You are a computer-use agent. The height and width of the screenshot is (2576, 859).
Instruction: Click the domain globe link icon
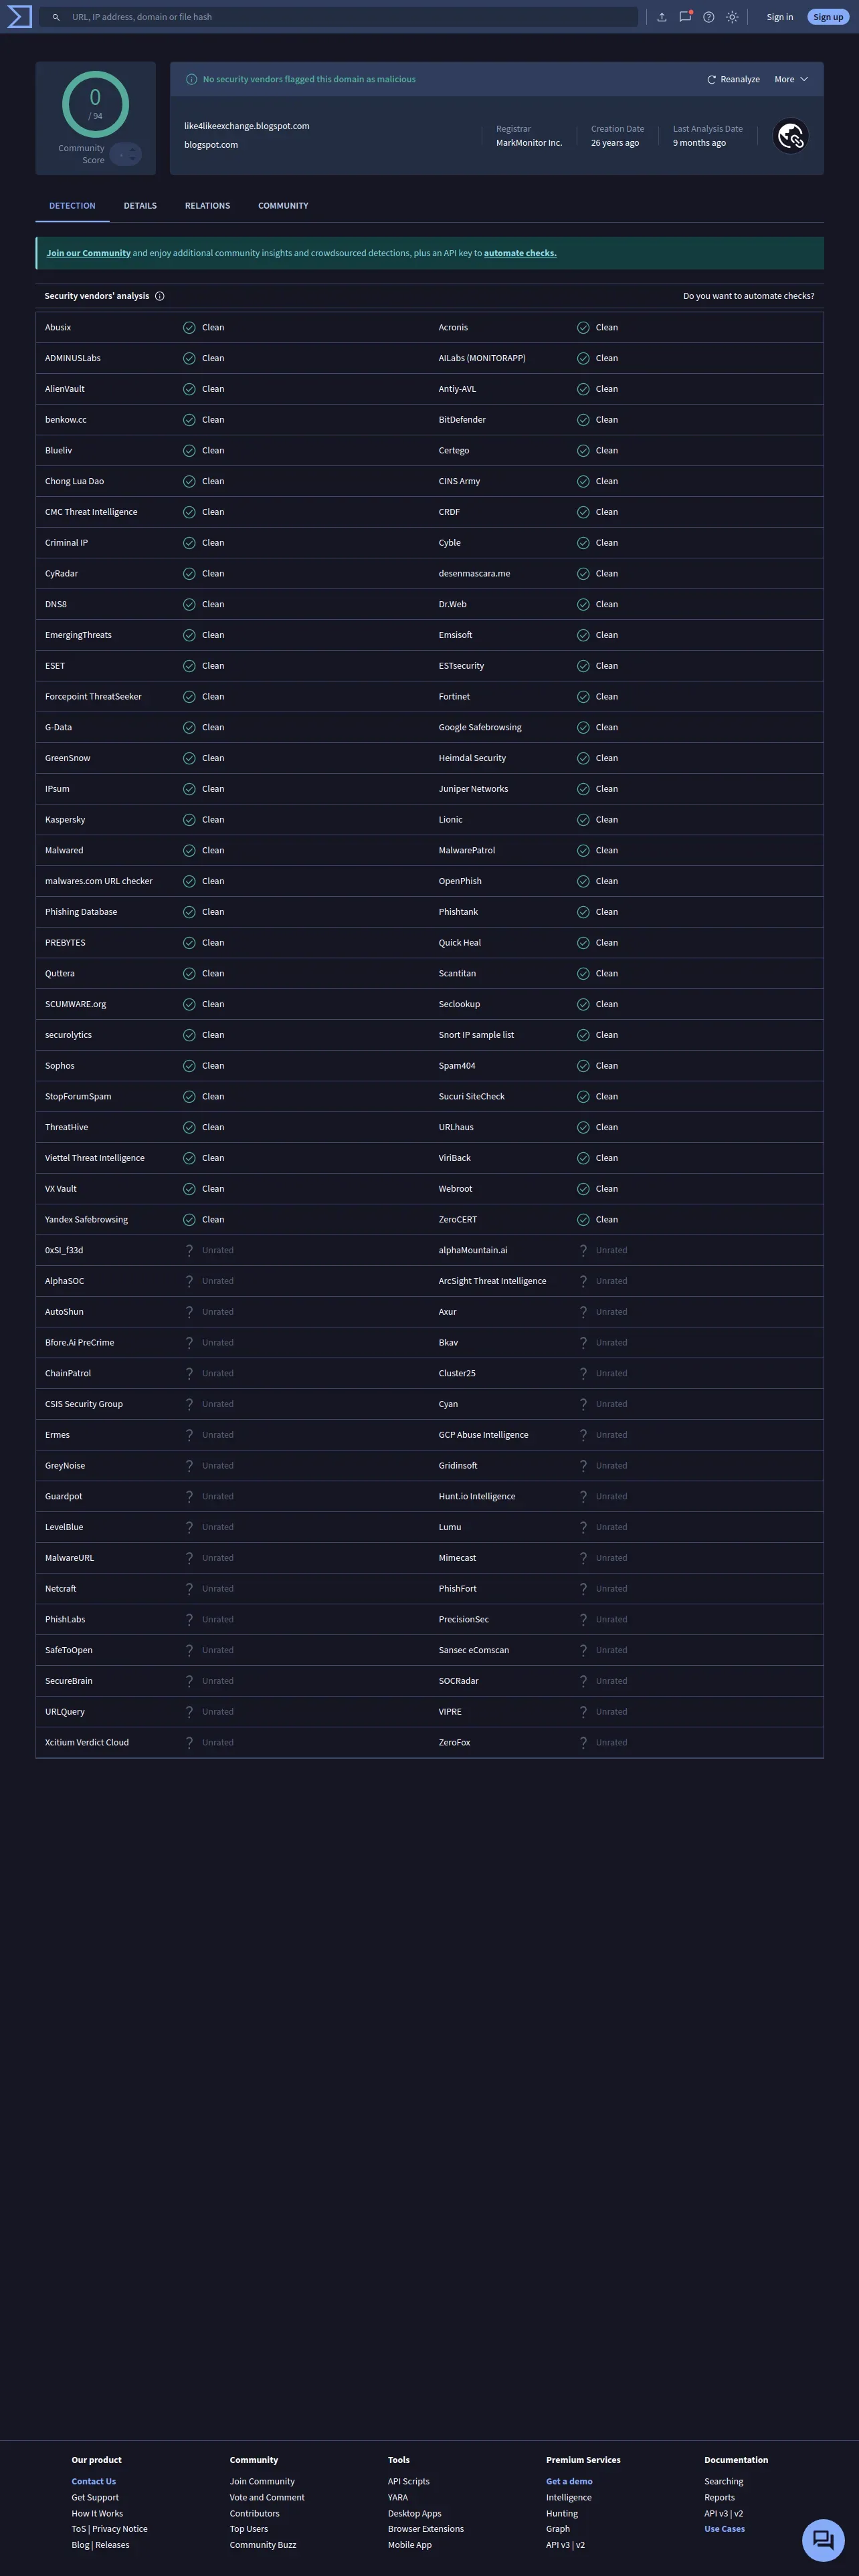[791, 136]
